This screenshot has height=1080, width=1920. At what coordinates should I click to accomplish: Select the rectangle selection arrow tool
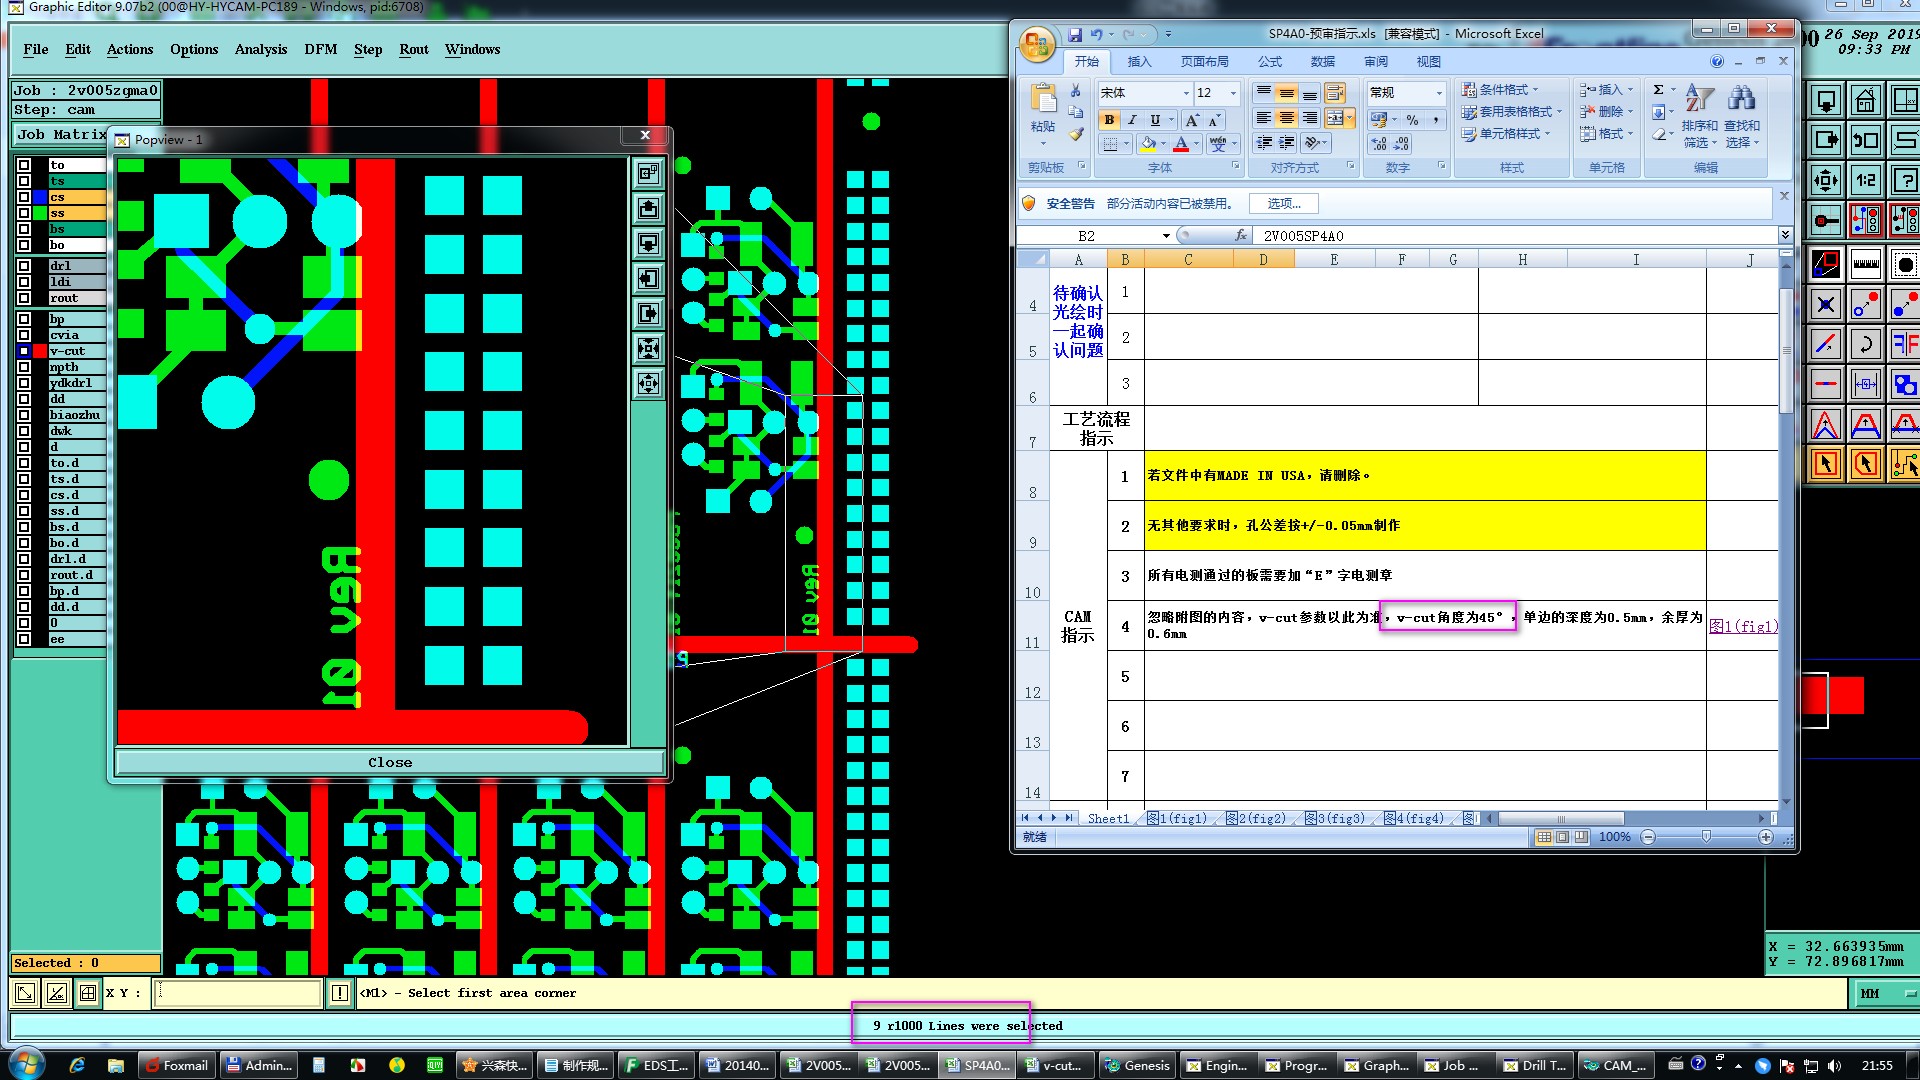(1826, 464)
